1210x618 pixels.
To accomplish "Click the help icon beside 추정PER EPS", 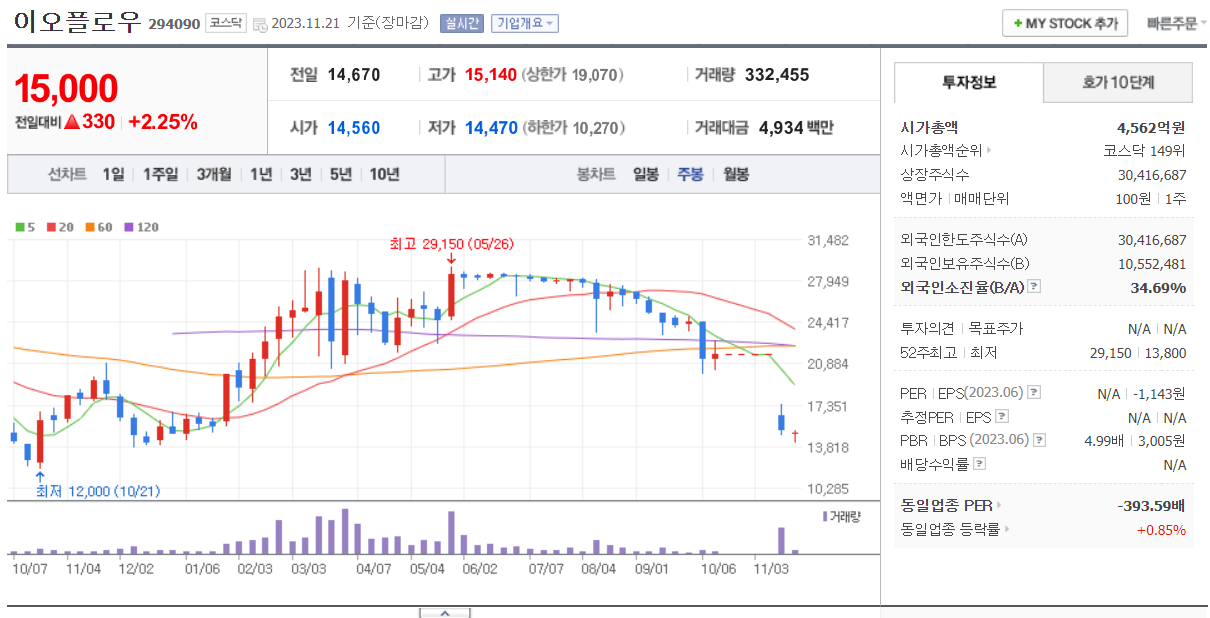I will click(1001, 417).
